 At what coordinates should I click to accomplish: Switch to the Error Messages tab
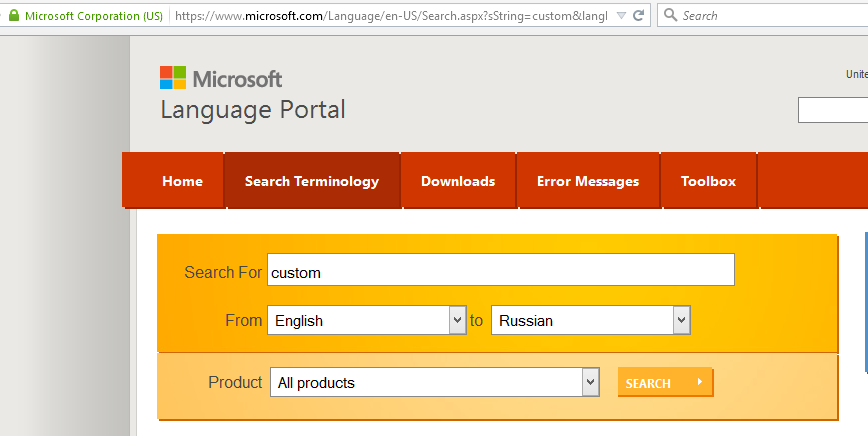(588, 181)
